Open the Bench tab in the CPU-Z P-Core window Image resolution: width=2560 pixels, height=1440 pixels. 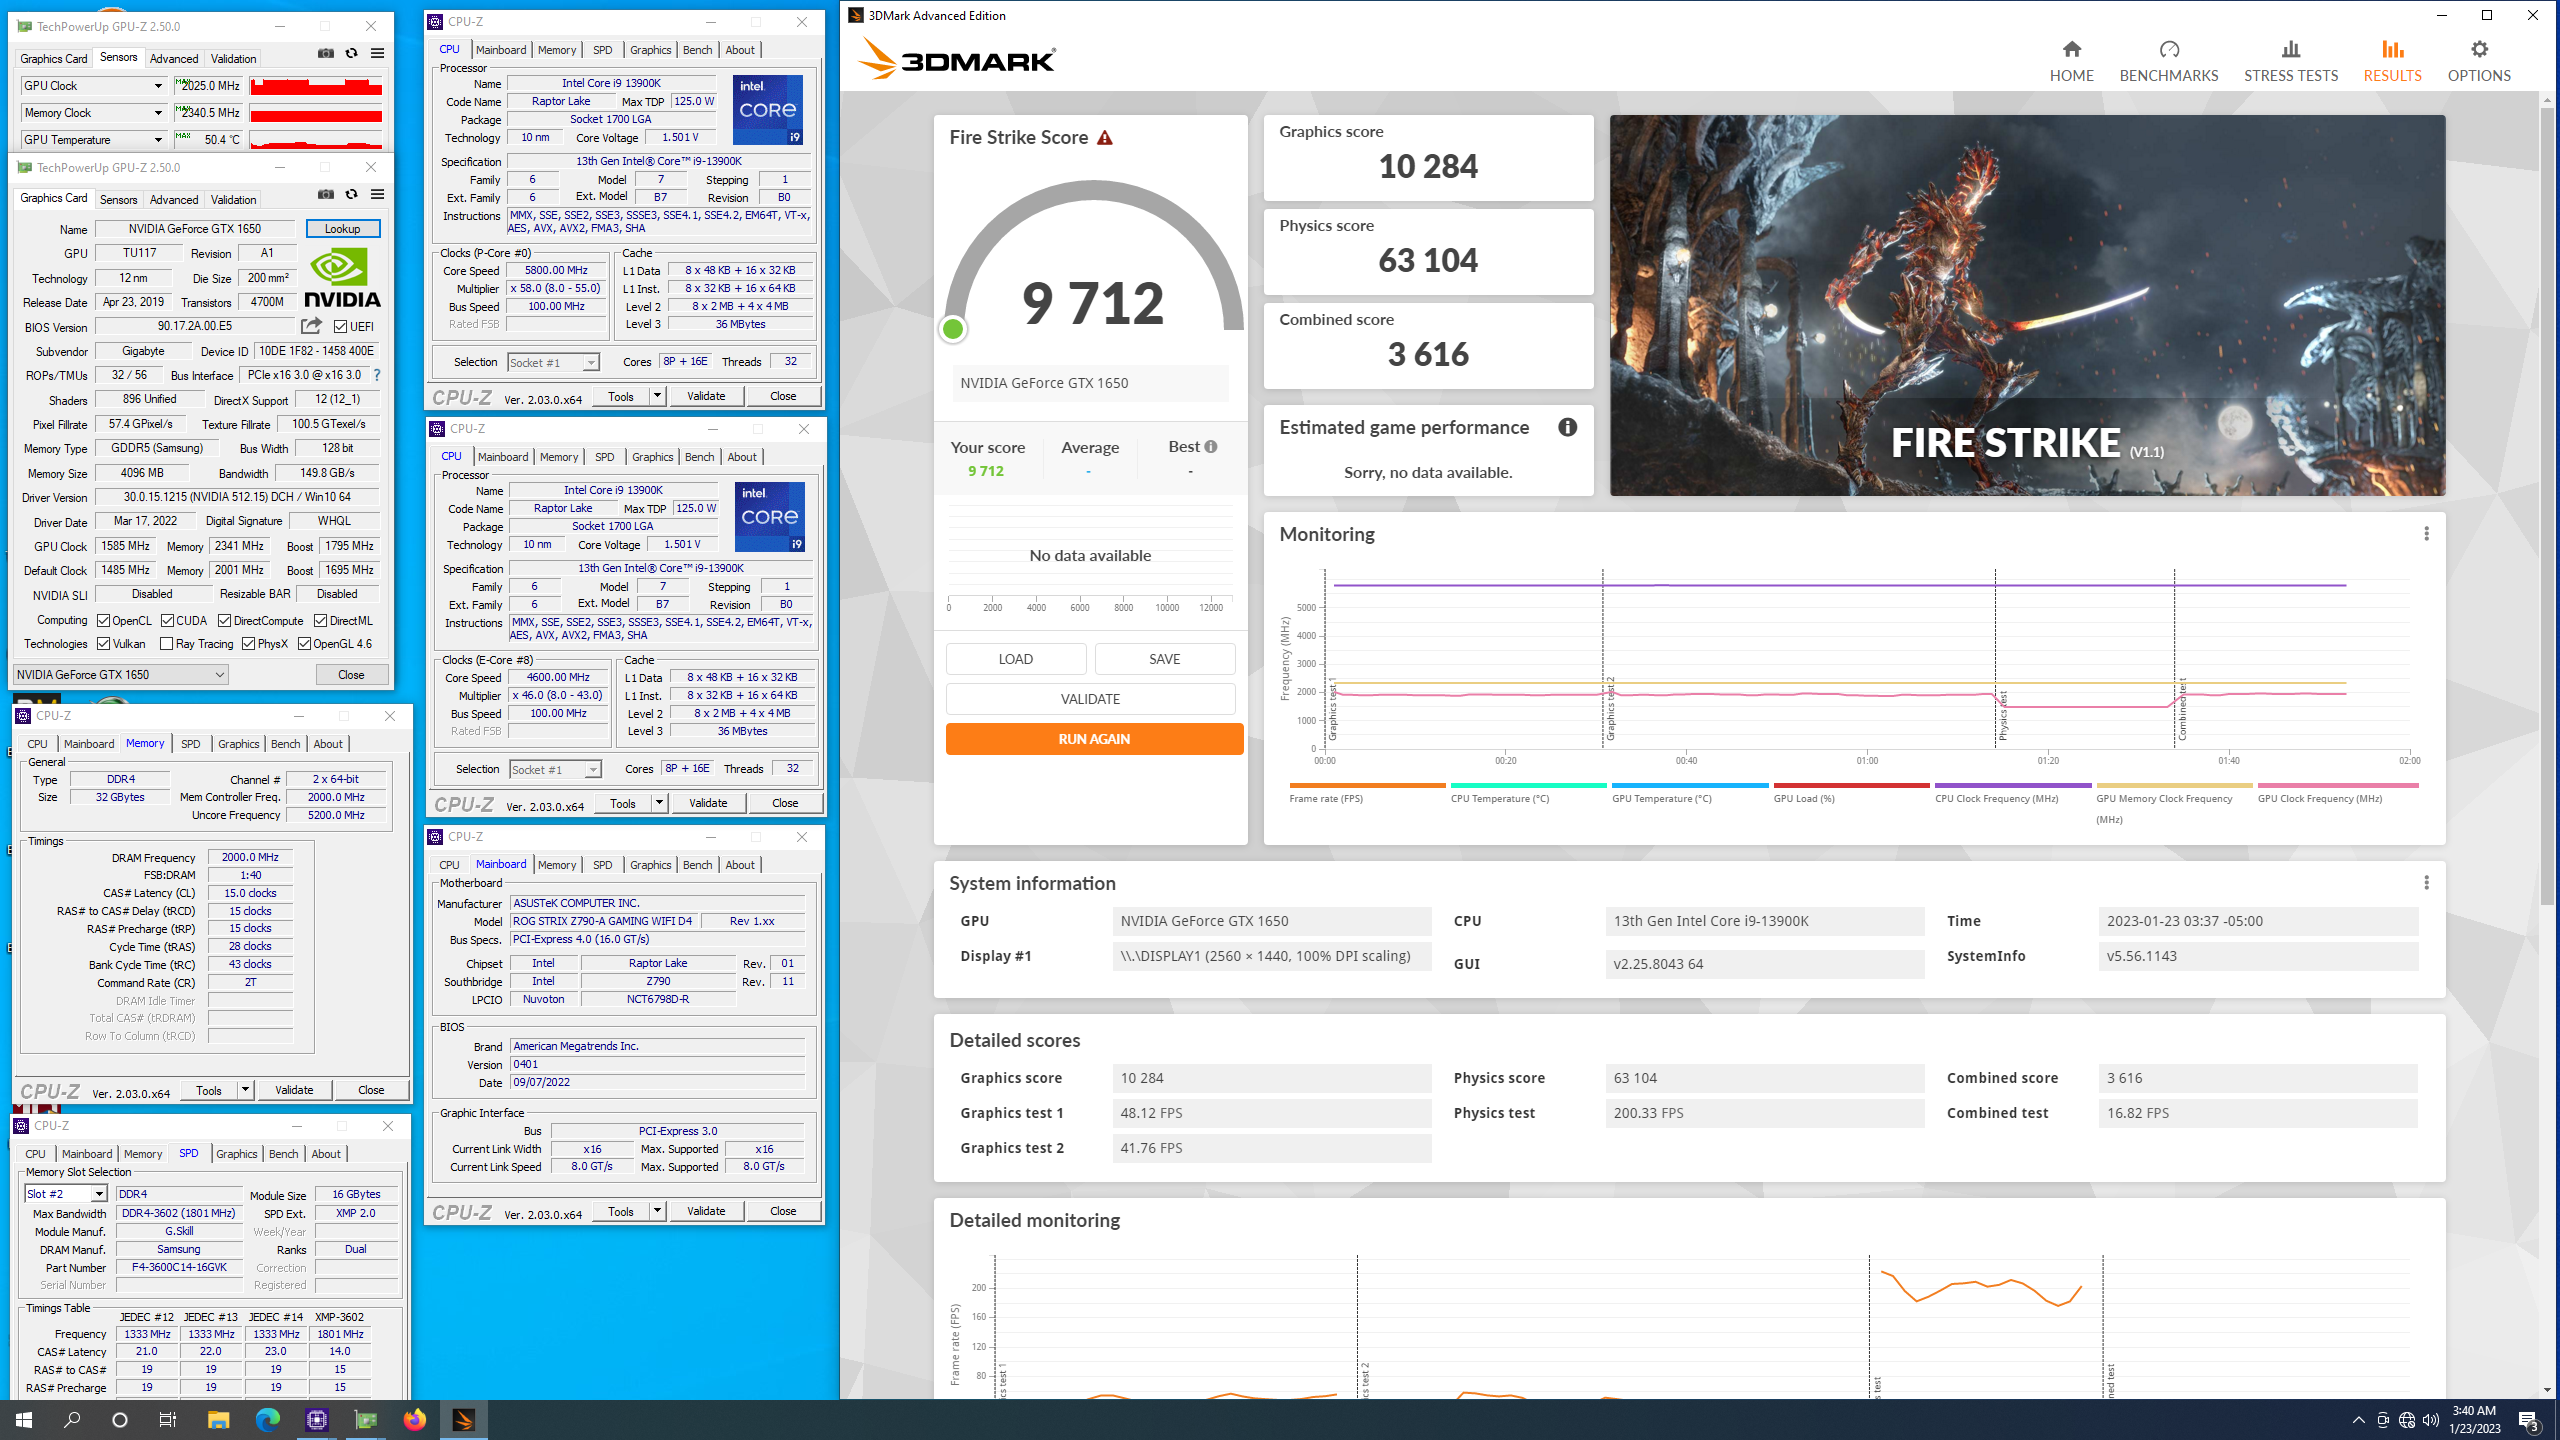tap(698, 50)
